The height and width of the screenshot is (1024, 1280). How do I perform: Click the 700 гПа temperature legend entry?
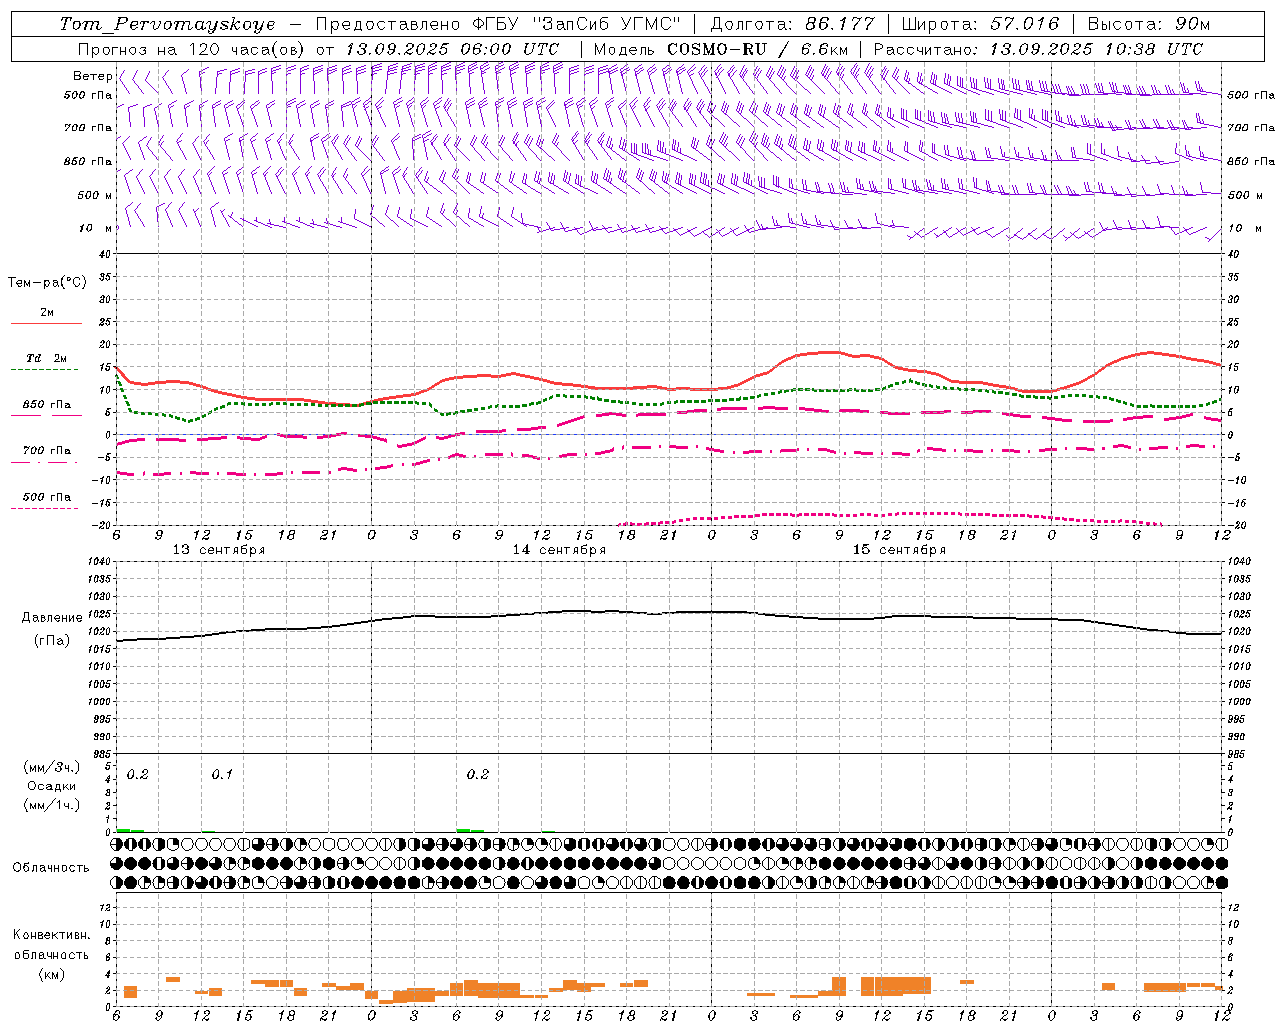46,451
